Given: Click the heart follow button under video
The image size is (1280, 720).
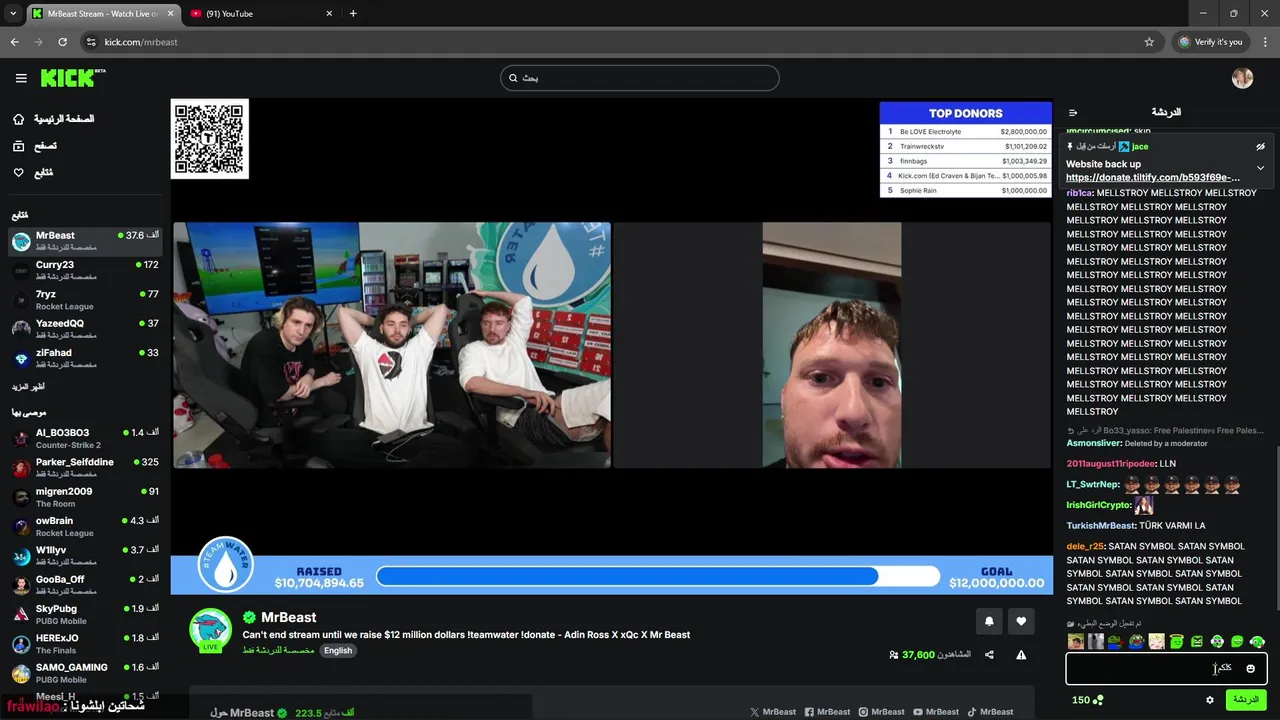Looking at the screenshot, I should point(1021,621).
